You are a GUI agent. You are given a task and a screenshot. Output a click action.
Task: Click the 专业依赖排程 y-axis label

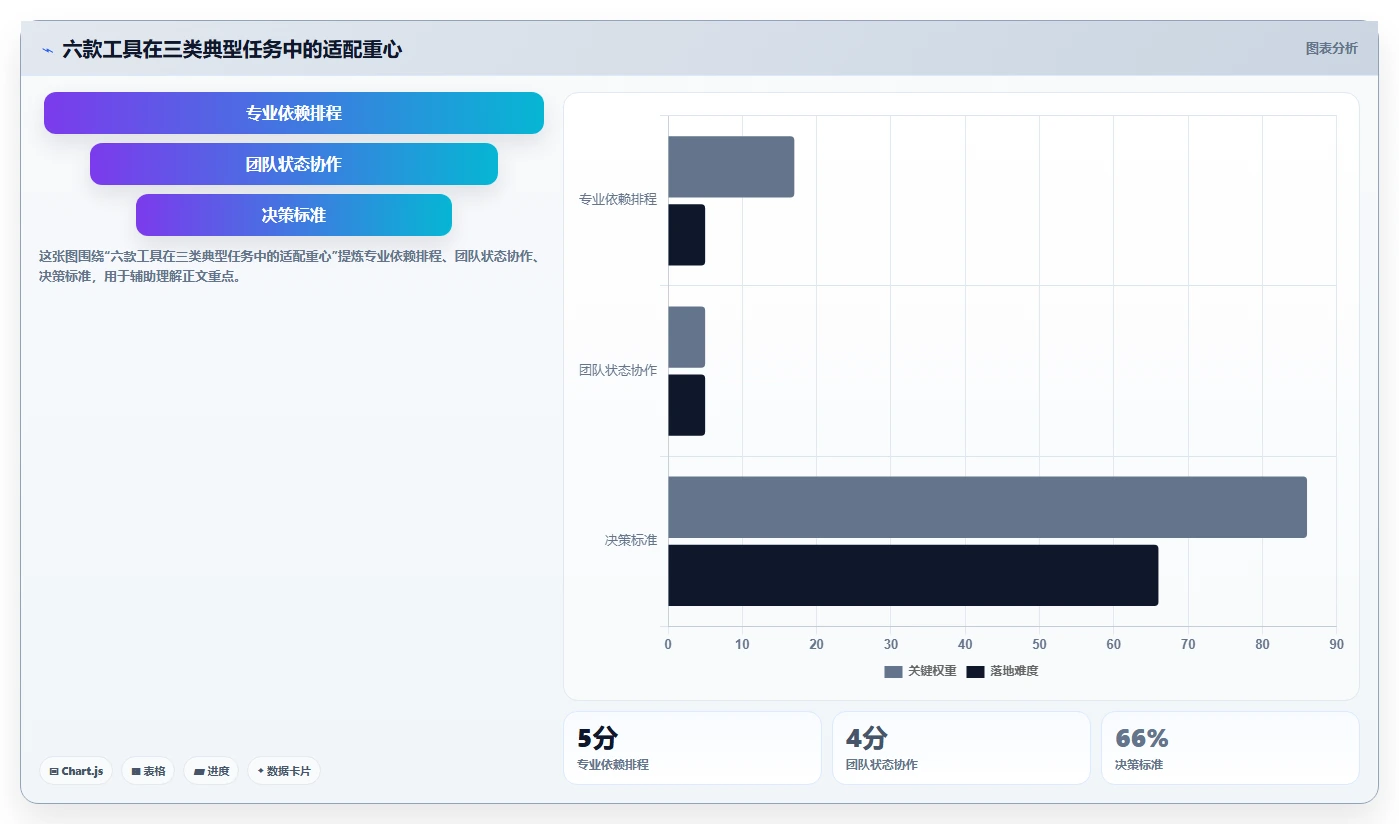click(618, 200)
